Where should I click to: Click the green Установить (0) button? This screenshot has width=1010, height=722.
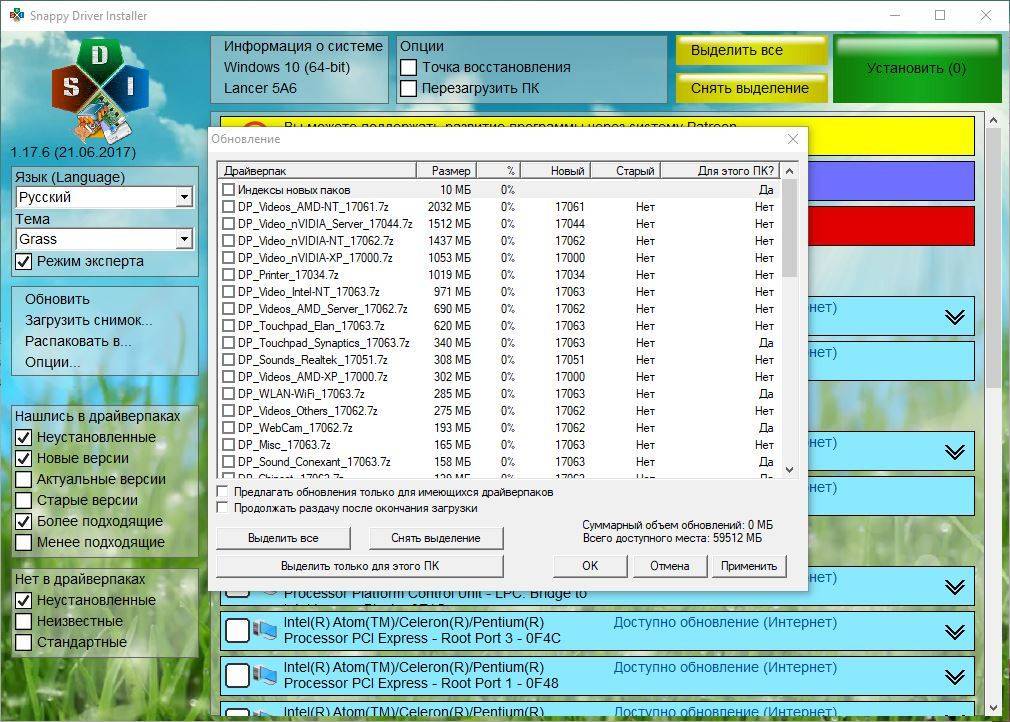point(917,69)
